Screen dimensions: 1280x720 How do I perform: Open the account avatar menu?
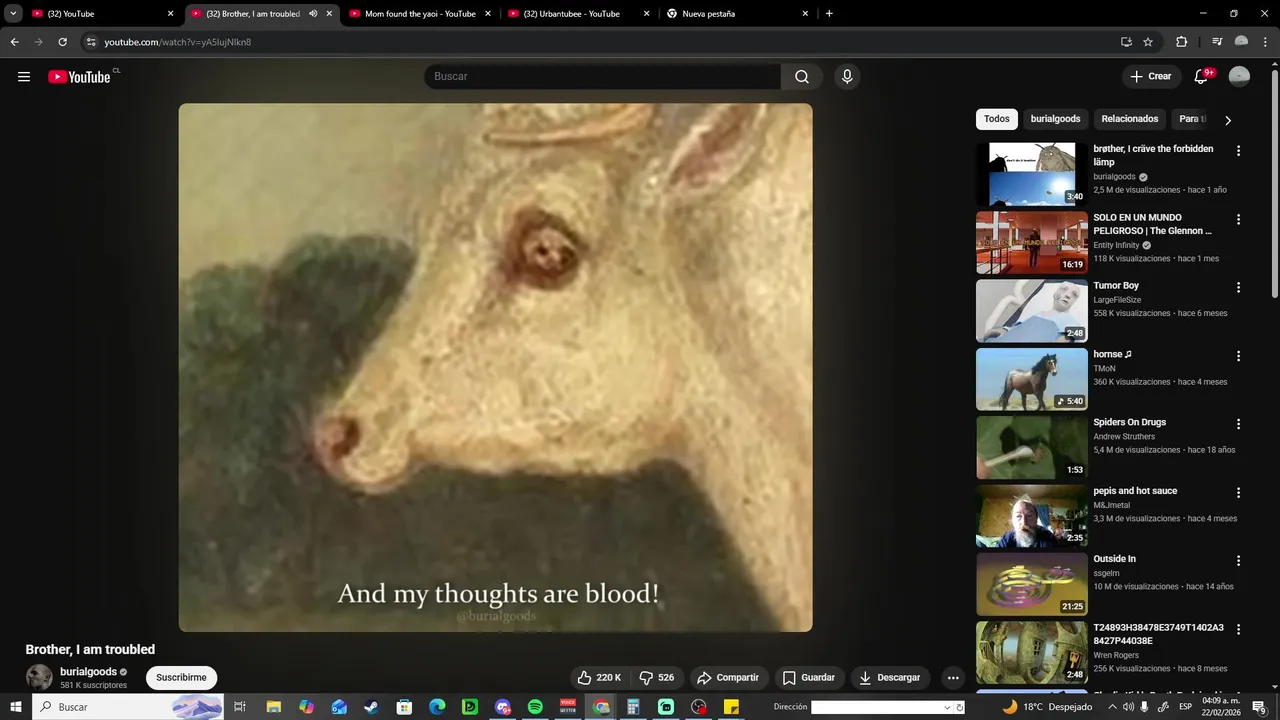click(1239, 77)
